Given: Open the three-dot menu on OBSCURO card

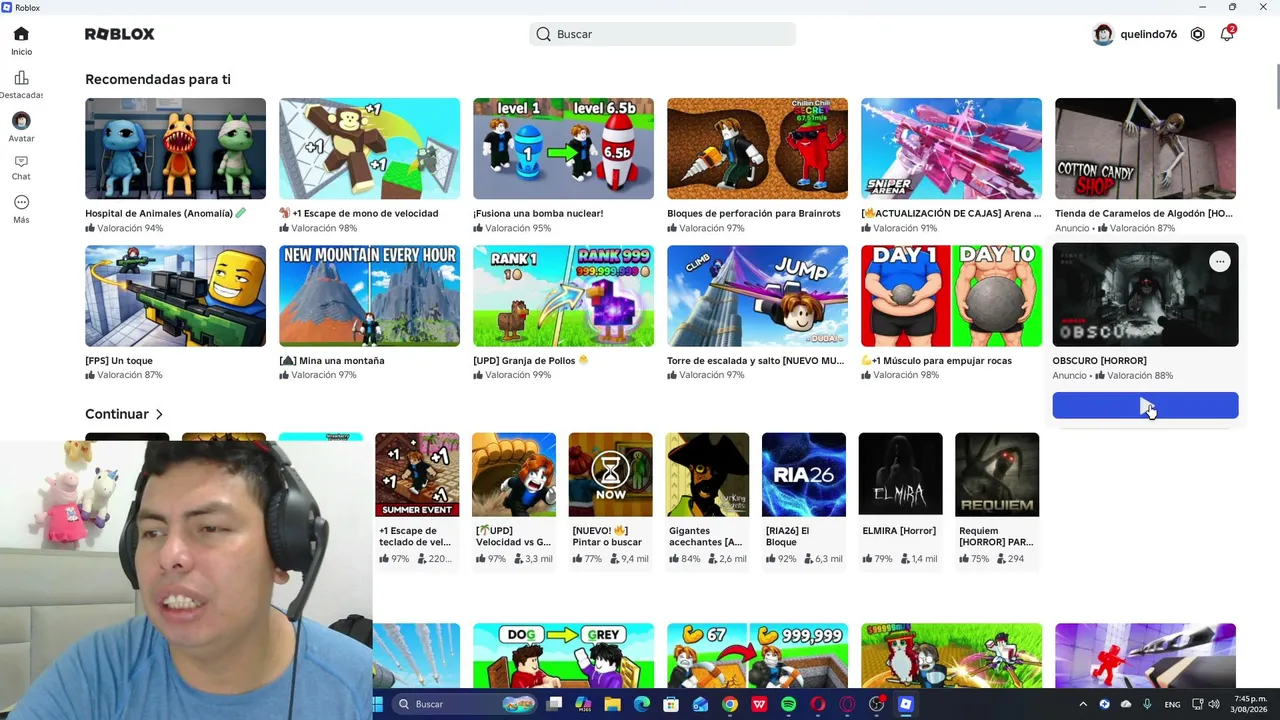Looking at the screenshot, I should pos(1219,262).
